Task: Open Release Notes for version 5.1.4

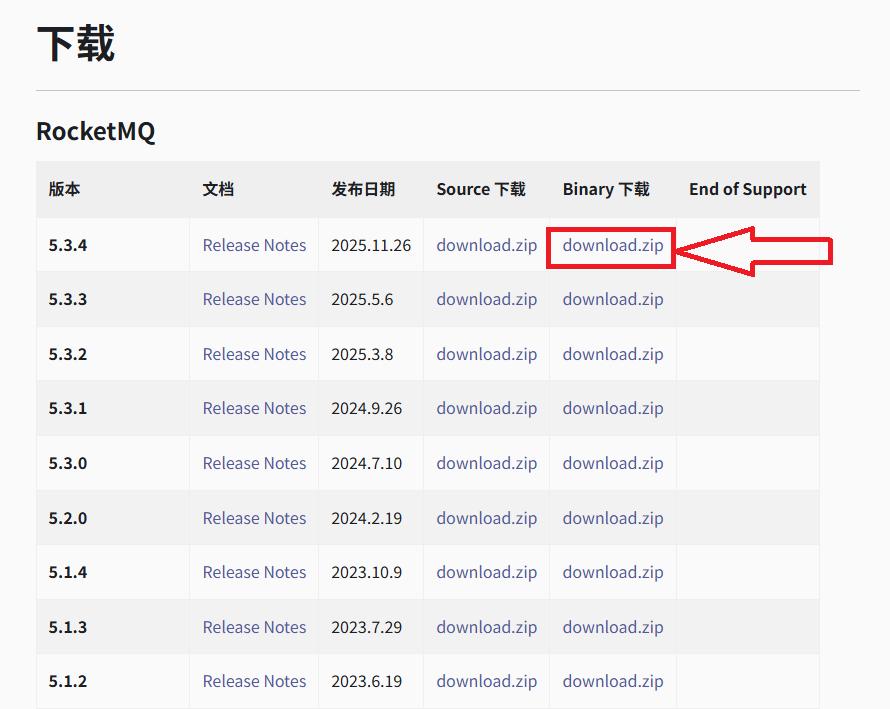Action: [x=254, y=572]
